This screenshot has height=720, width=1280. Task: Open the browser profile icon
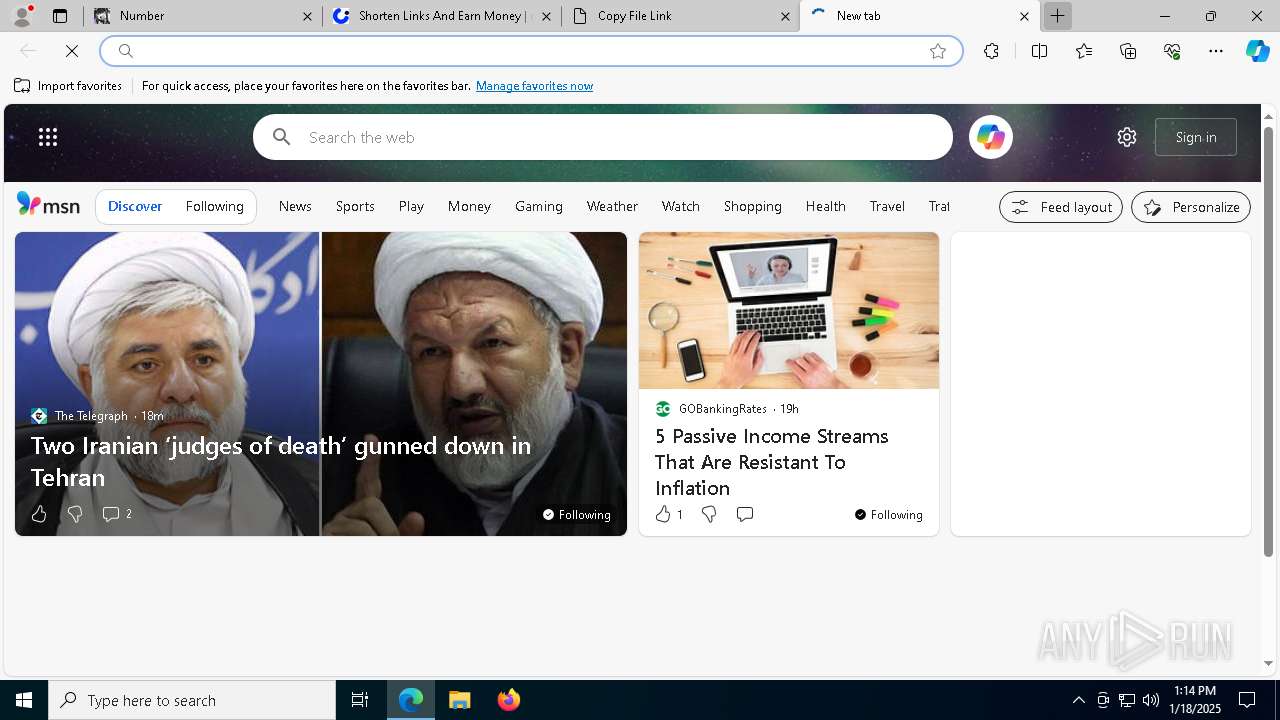(x=22, y=16)
